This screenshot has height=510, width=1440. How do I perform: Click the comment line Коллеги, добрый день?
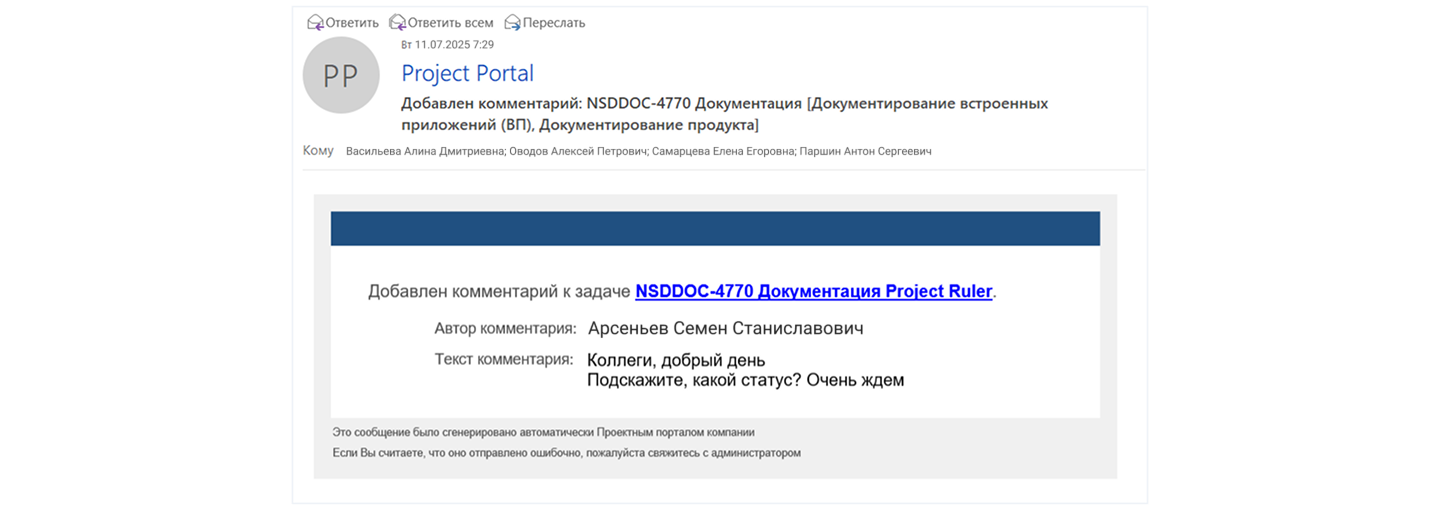pos(676,360)
